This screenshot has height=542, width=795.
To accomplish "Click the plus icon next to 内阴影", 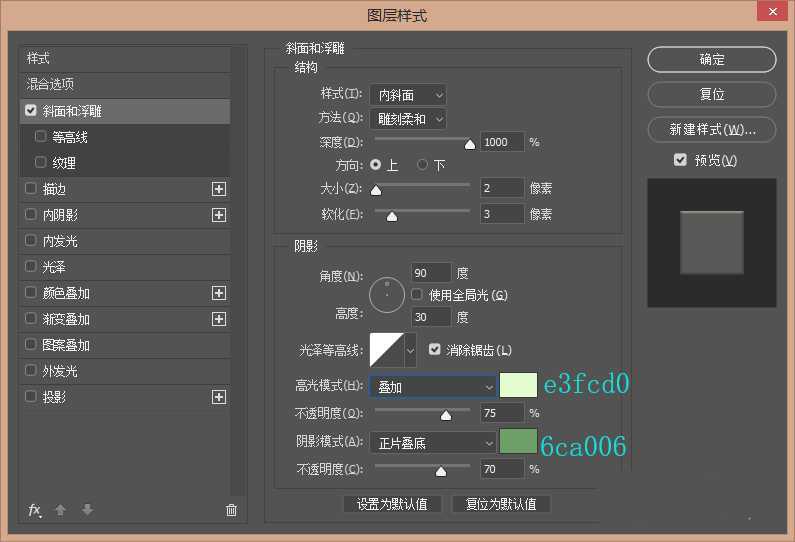I will pos(219,215).
